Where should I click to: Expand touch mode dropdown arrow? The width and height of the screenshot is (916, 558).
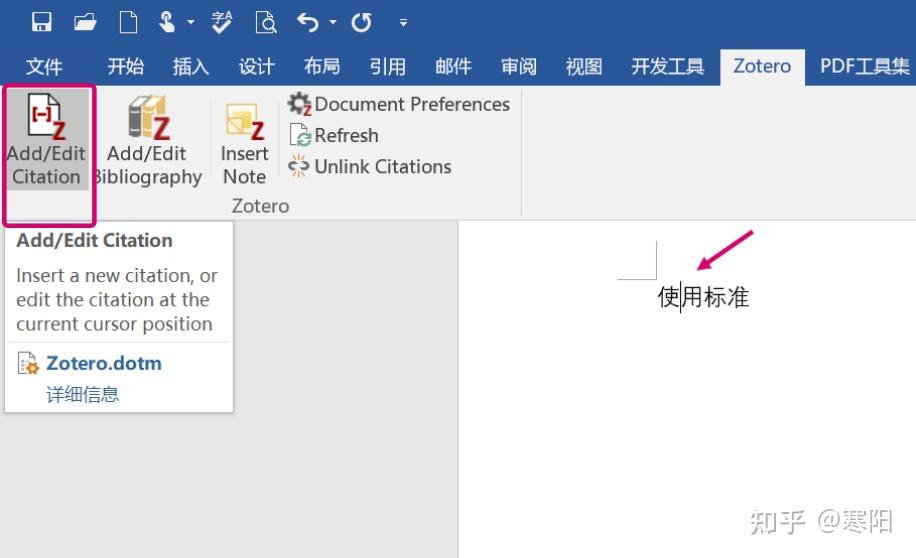191,23
